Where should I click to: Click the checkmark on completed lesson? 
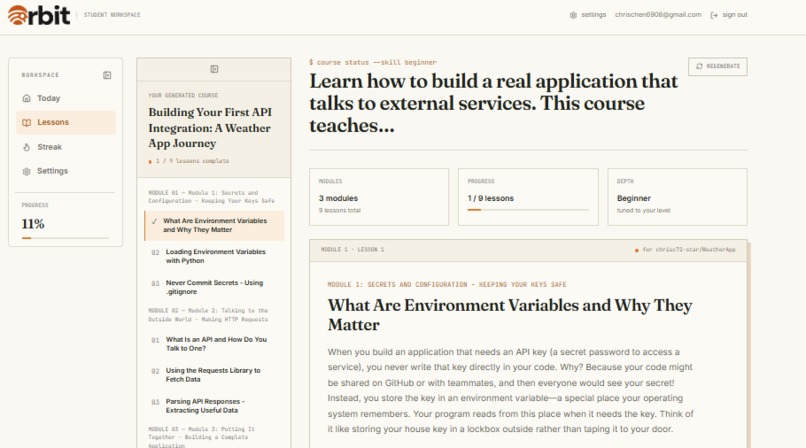(x=154, y=221)
